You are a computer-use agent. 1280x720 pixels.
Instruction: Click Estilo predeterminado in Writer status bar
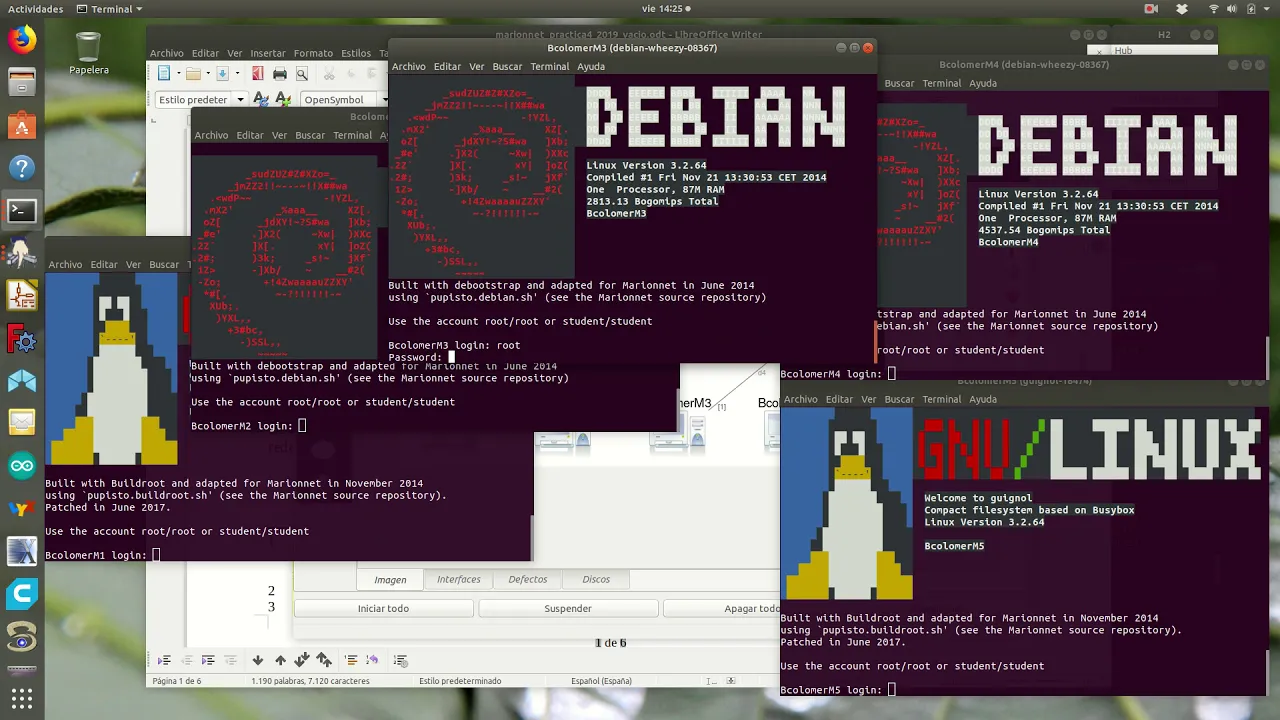460,681
